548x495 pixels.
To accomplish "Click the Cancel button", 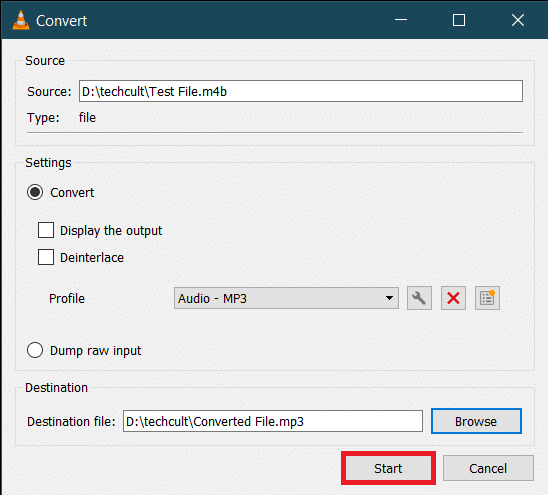I will (488, 468).
